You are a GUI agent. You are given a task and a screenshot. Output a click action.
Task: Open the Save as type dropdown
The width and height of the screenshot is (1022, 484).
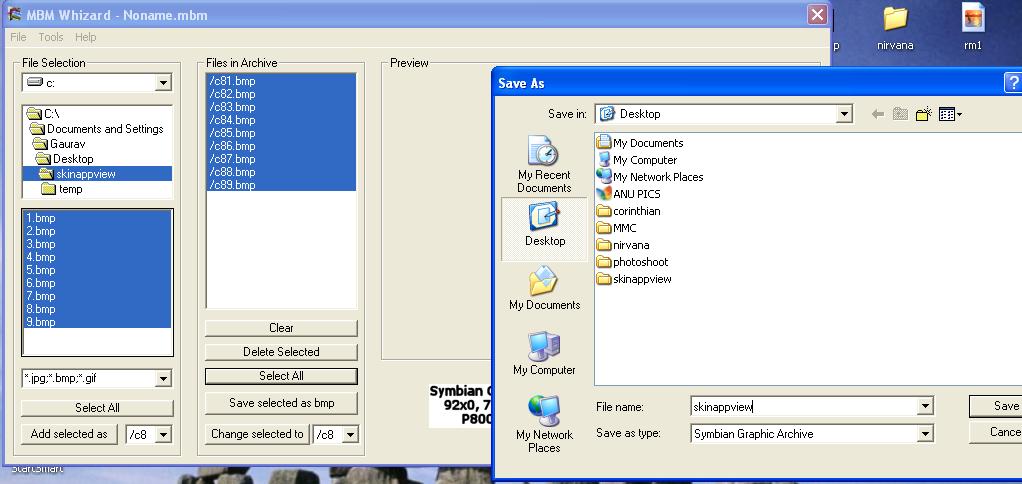click(x=925, y=434)
